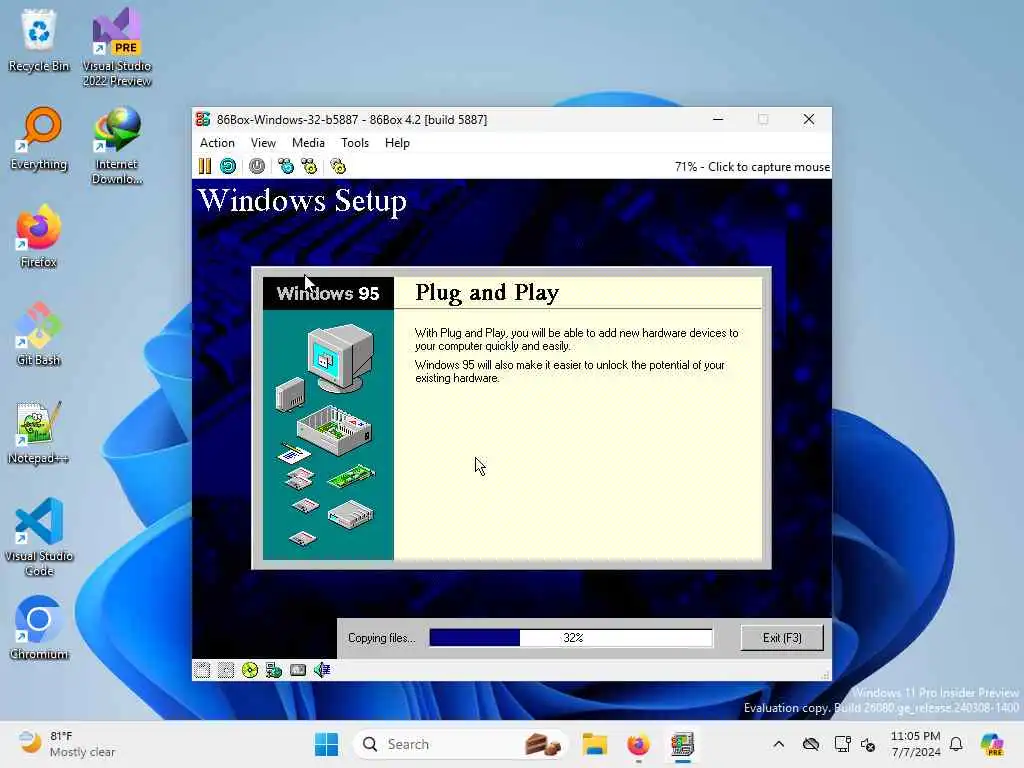Open the Tools menu

[x=355, y=142]
